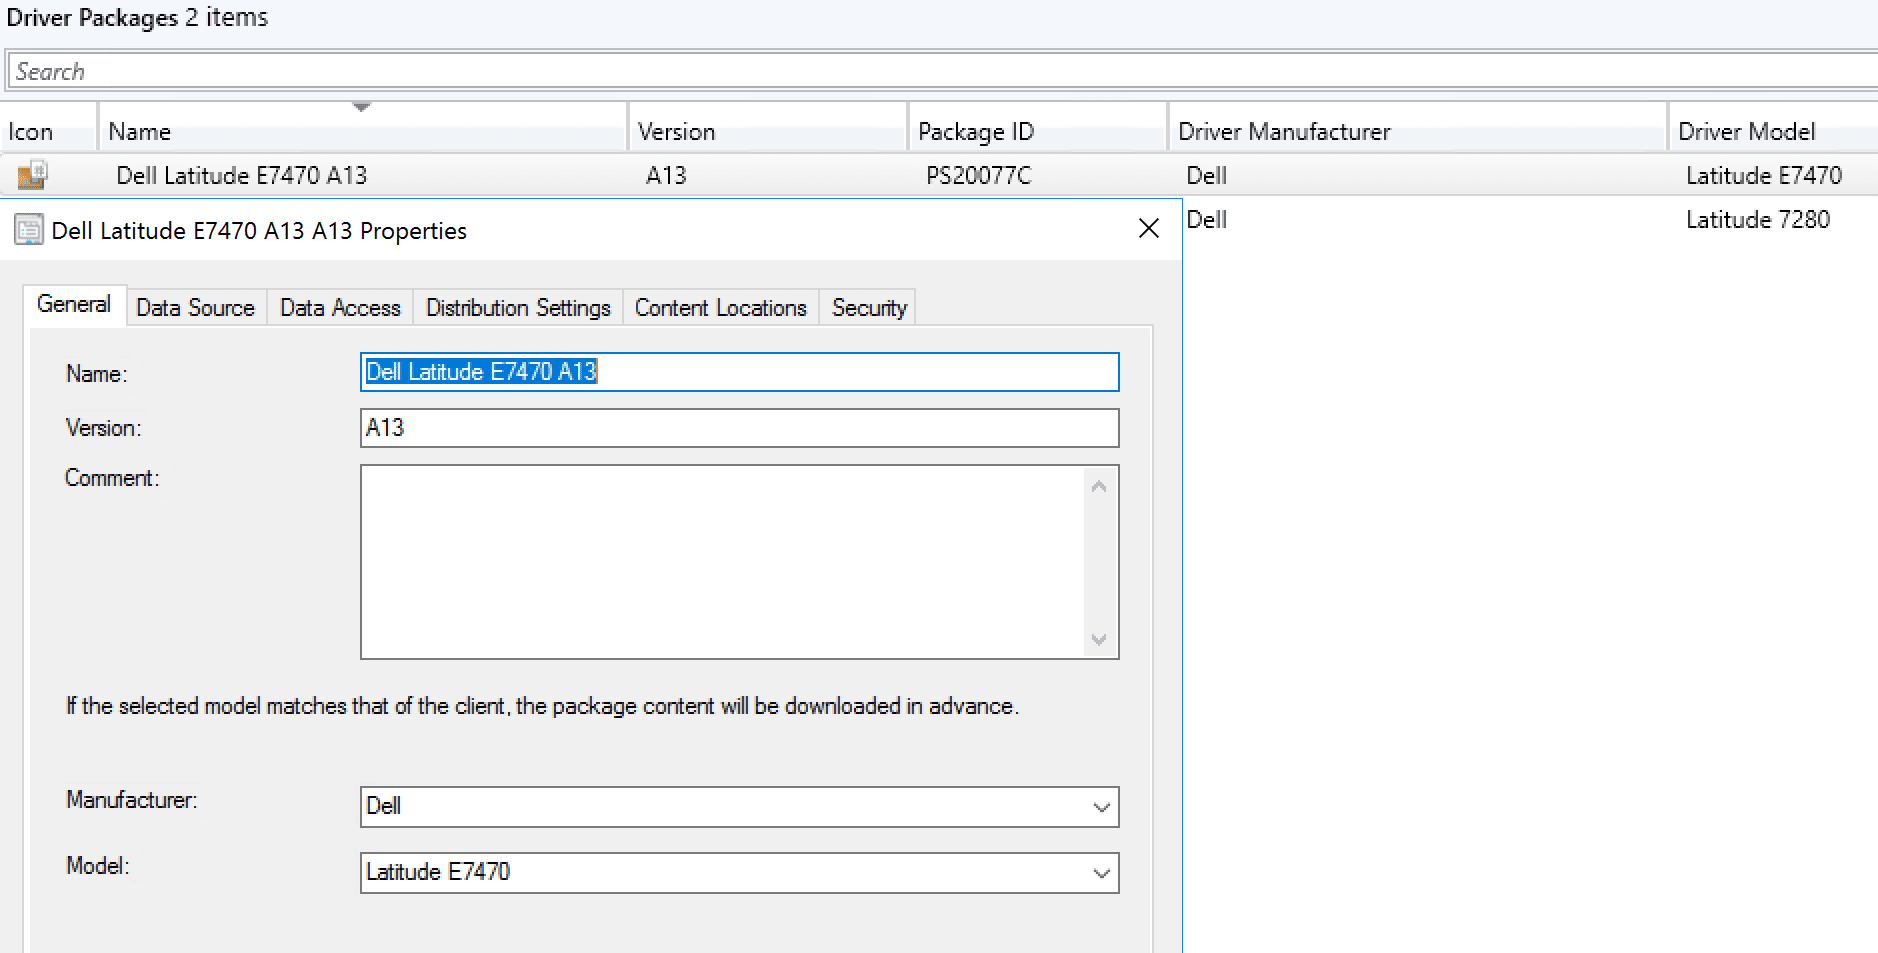Click the Version field containing A13
This screenshot has width=1878, height=953.
tap(739, 427)
